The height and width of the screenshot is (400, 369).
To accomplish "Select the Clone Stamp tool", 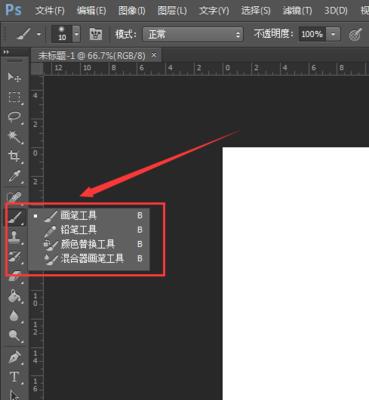I will coord(14,237).
